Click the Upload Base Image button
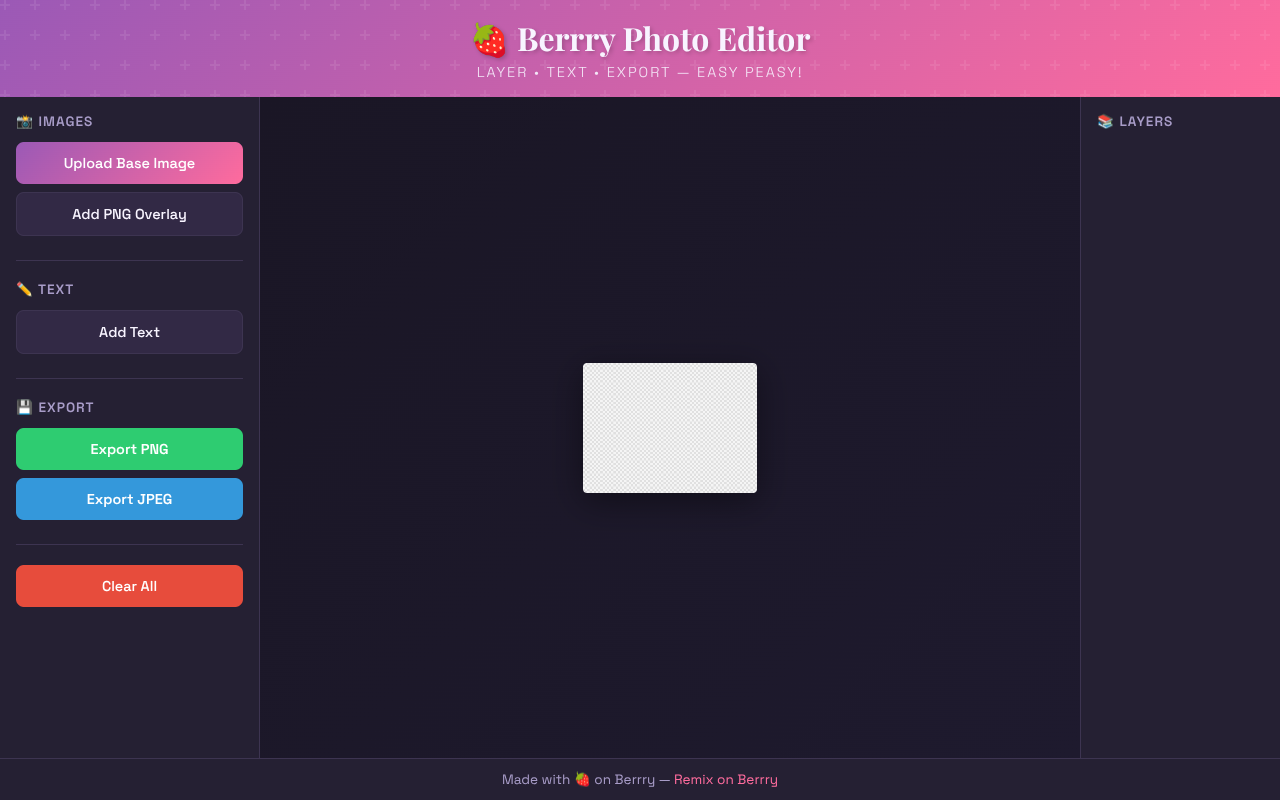 [129, 163]
